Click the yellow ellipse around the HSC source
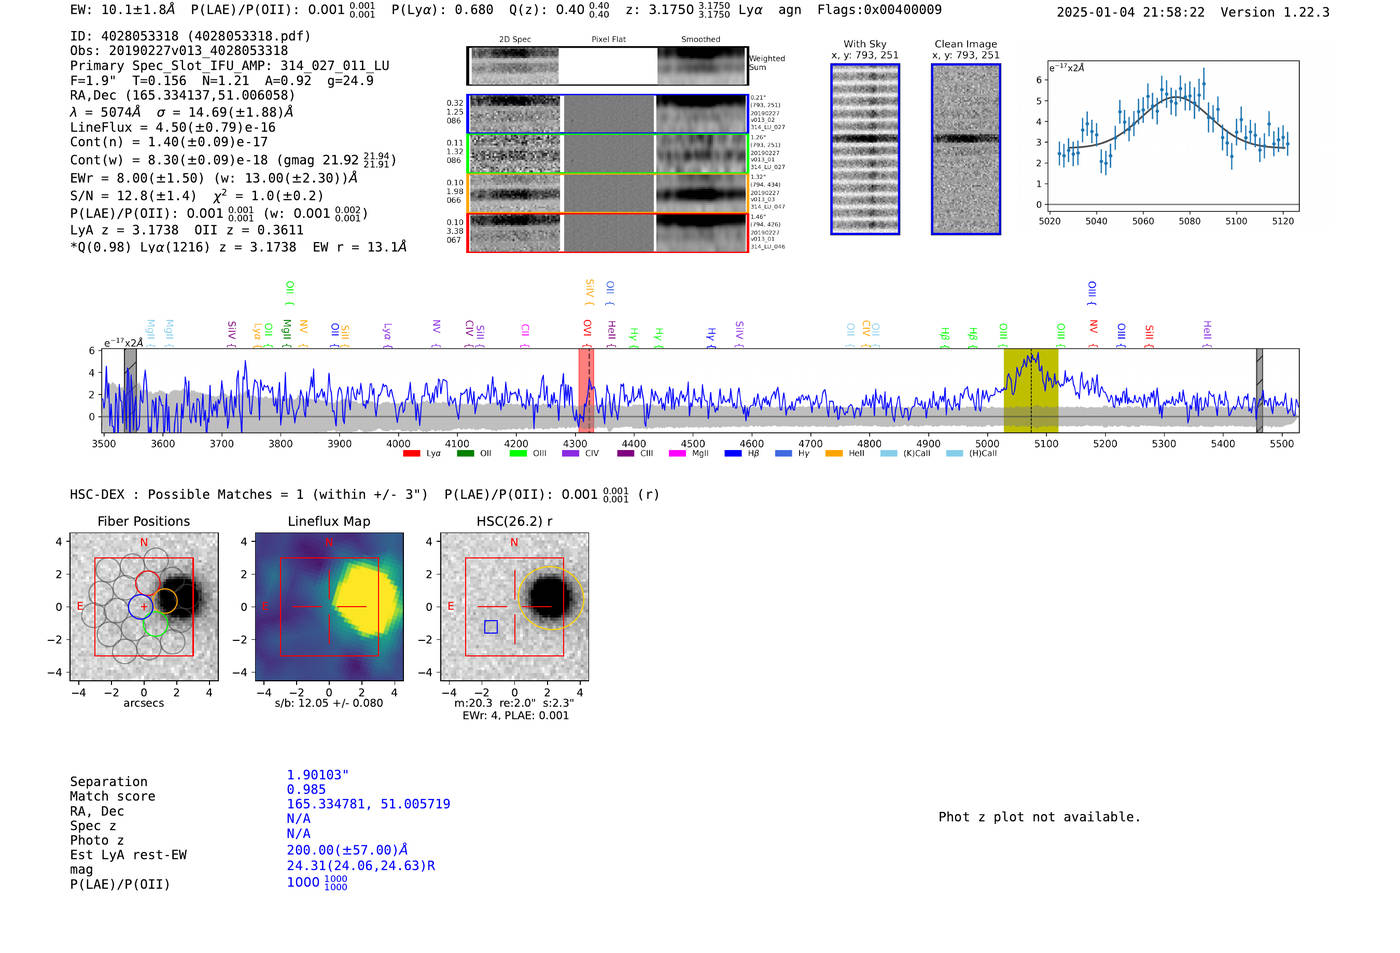 551,598
